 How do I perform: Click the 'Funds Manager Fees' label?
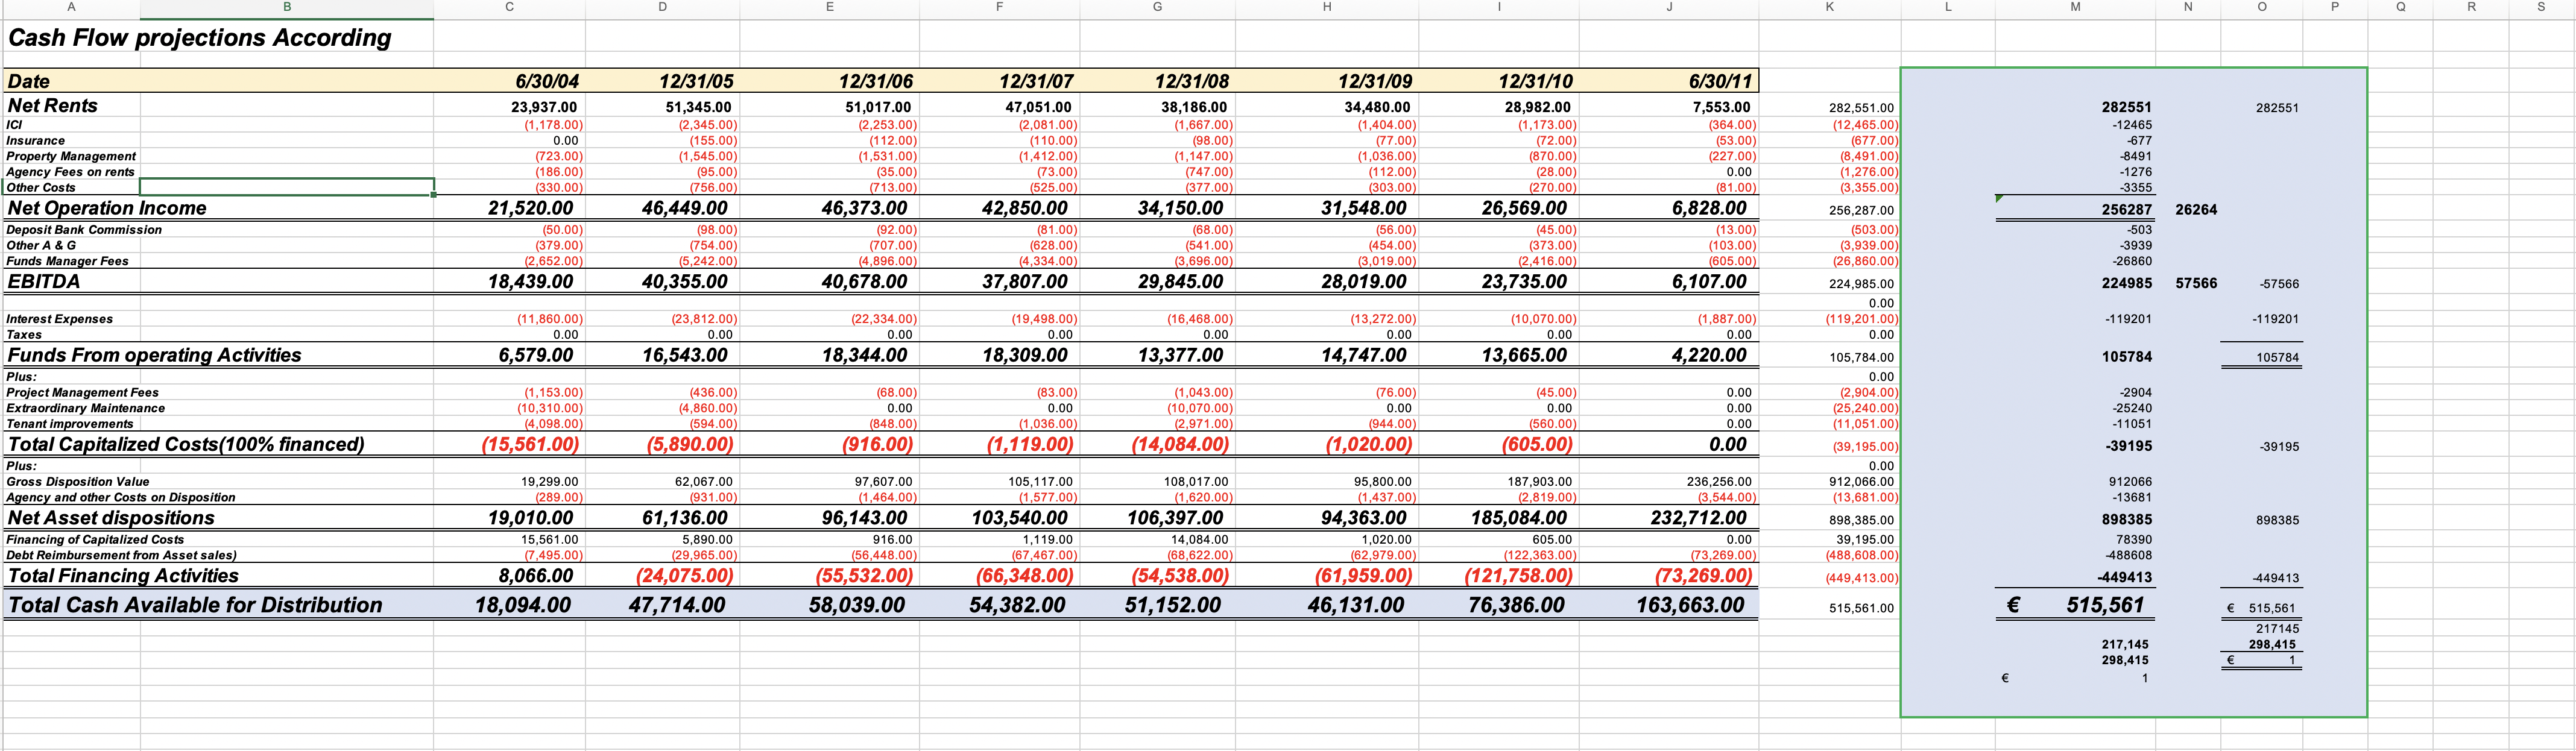(67, 261)
